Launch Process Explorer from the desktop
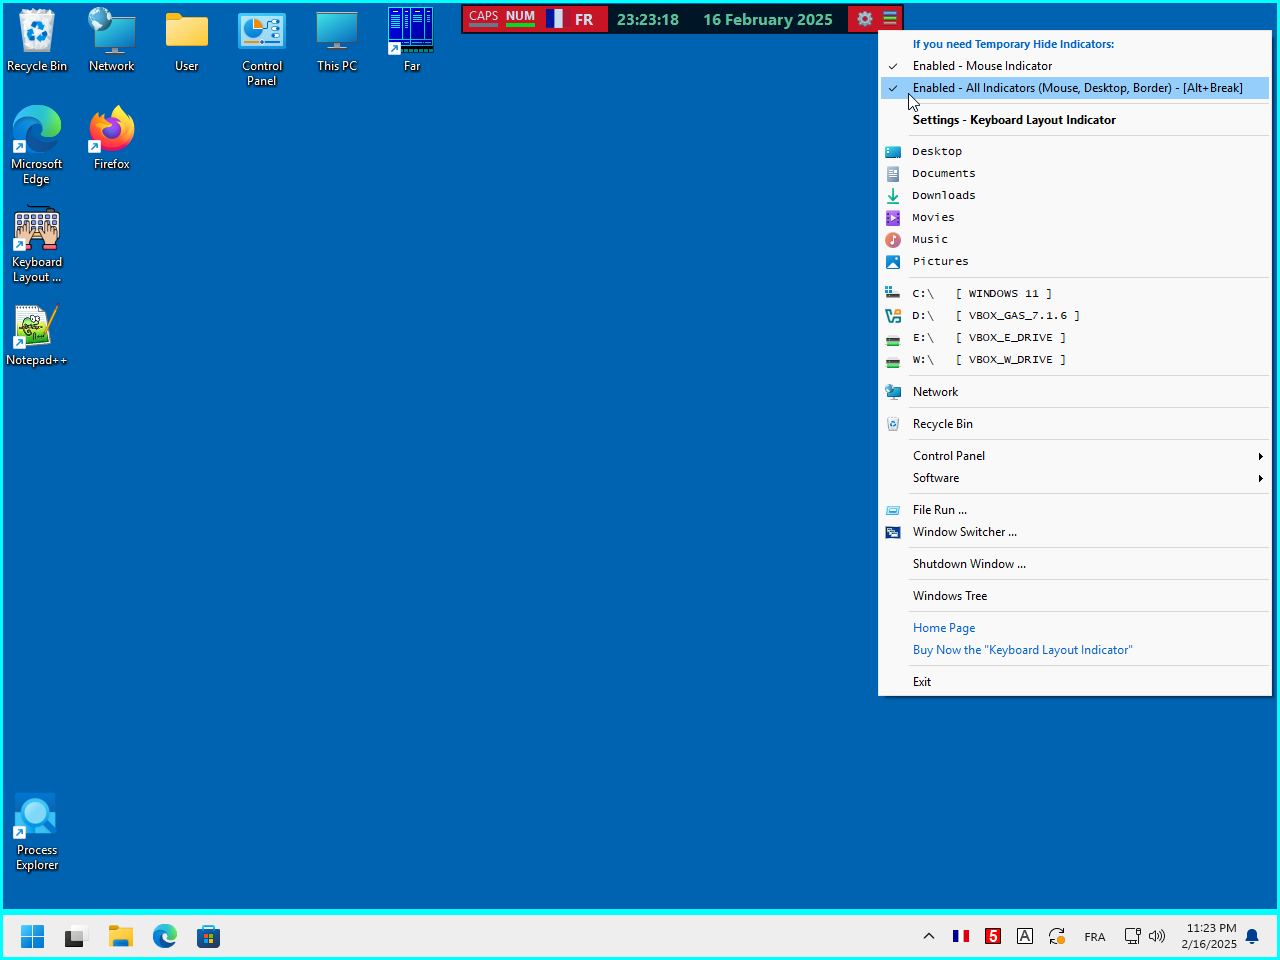The image size is (1280, 960). point(36,815)
